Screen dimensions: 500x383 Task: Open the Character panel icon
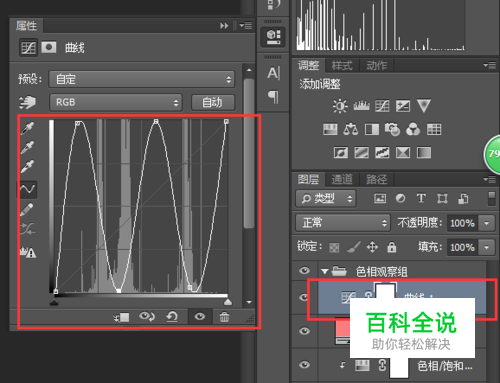point(273,73)
